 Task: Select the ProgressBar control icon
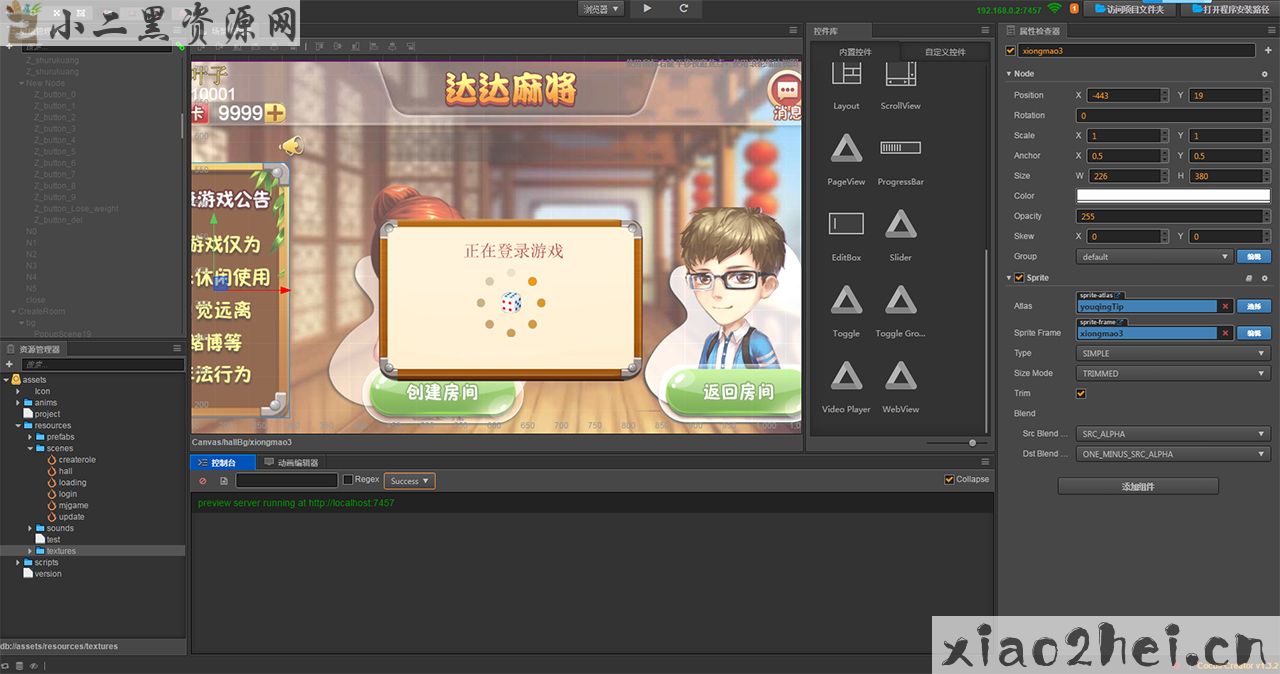[901, 148]
